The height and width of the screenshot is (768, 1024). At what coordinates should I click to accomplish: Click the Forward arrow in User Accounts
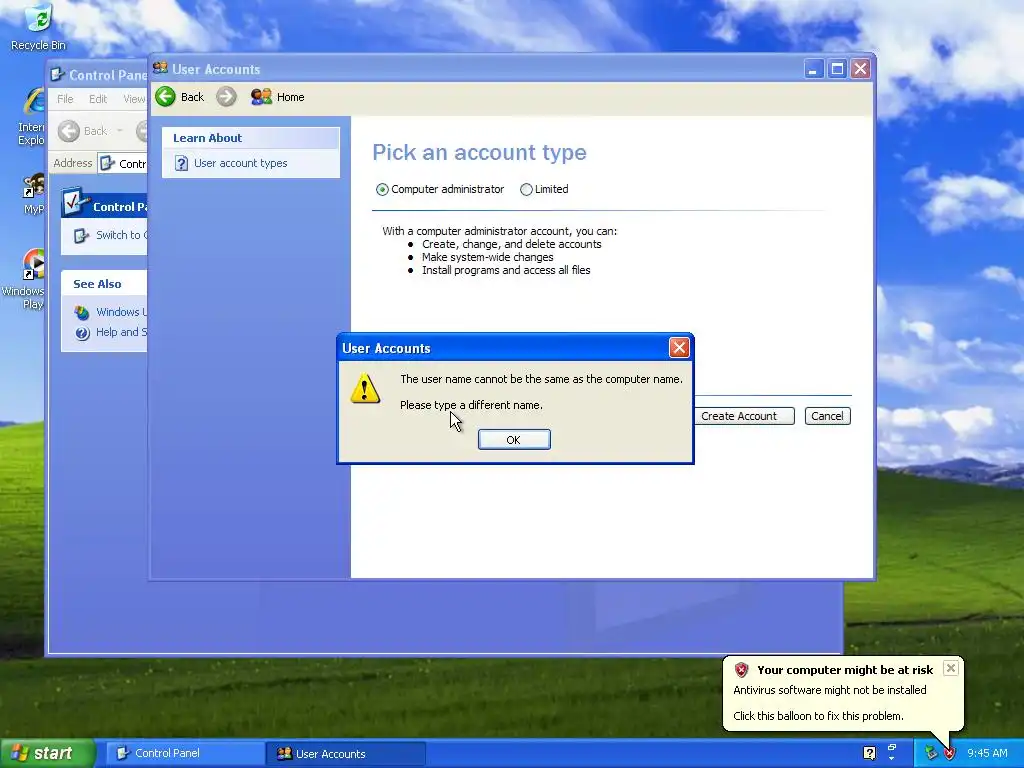(227, 97)
